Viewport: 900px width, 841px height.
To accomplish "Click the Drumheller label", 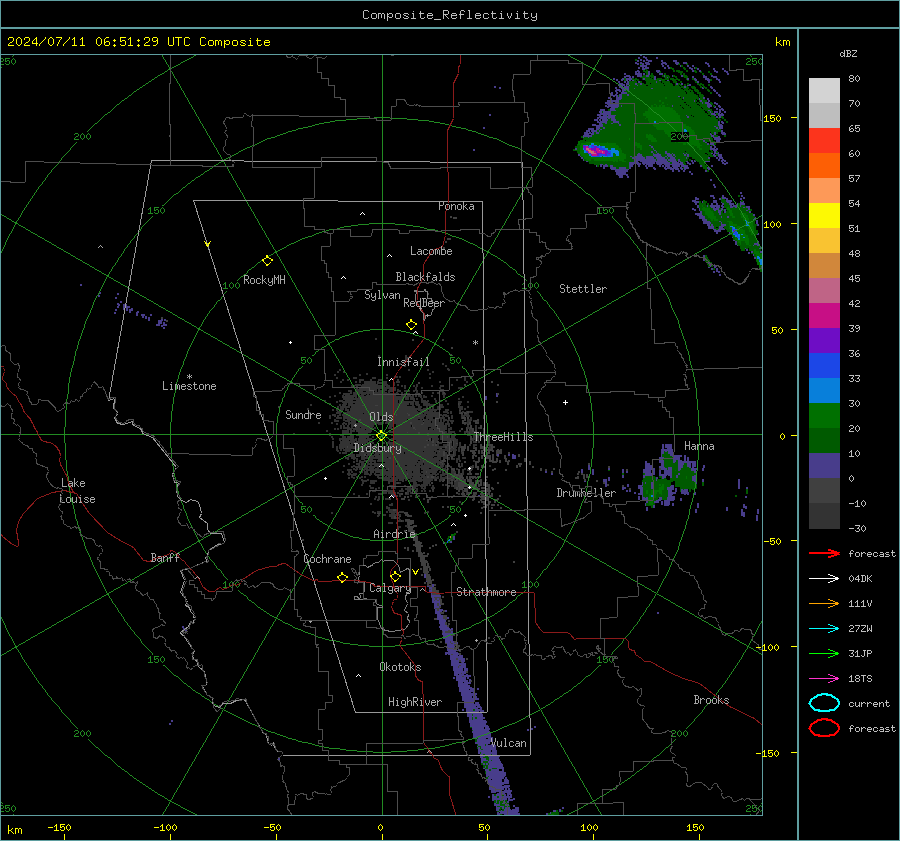I will click(586, 493).
